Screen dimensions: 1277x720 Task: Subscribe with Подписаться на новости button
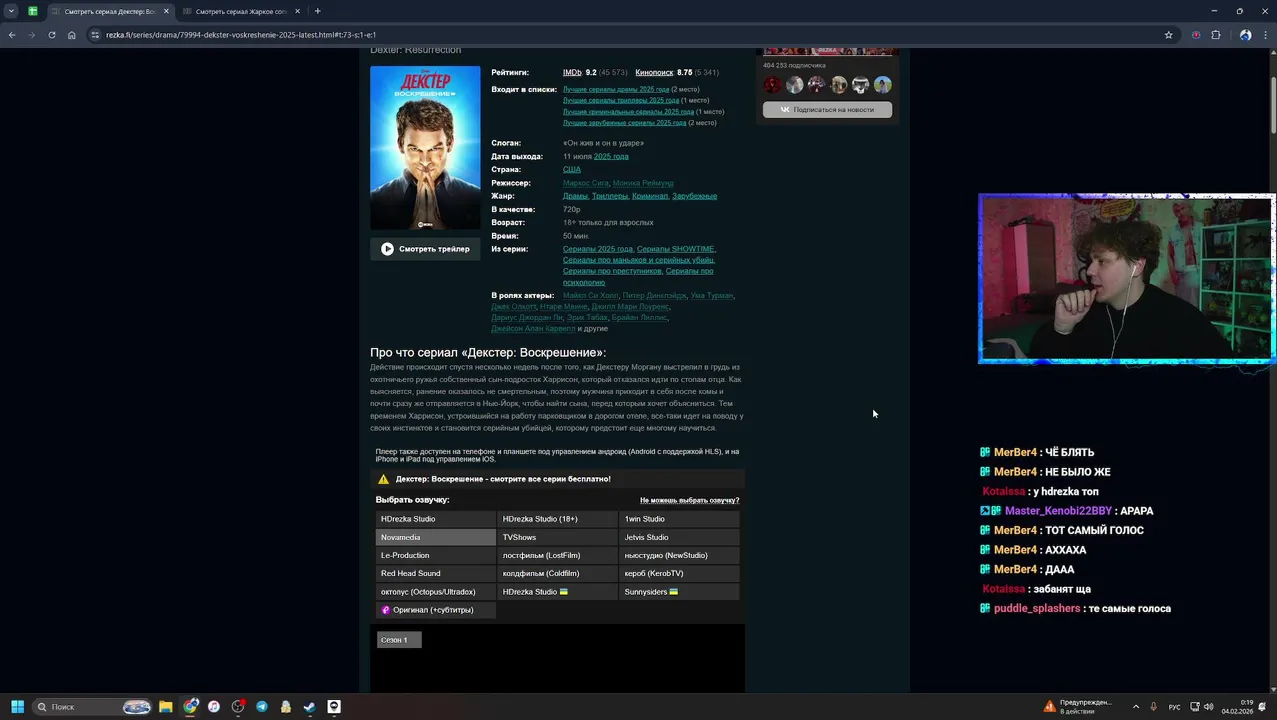click(x=827, y=109)
